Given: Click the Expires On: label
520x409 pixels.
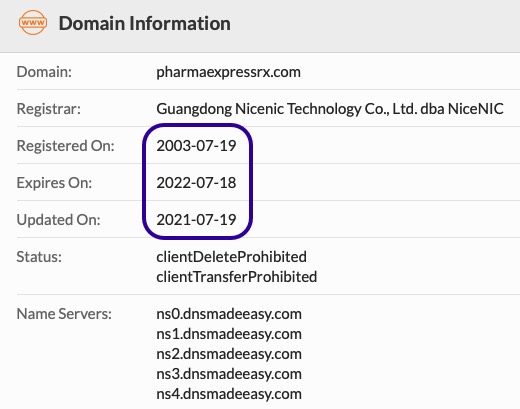Looking at the screenshot, I should click(x=54, y=183).
